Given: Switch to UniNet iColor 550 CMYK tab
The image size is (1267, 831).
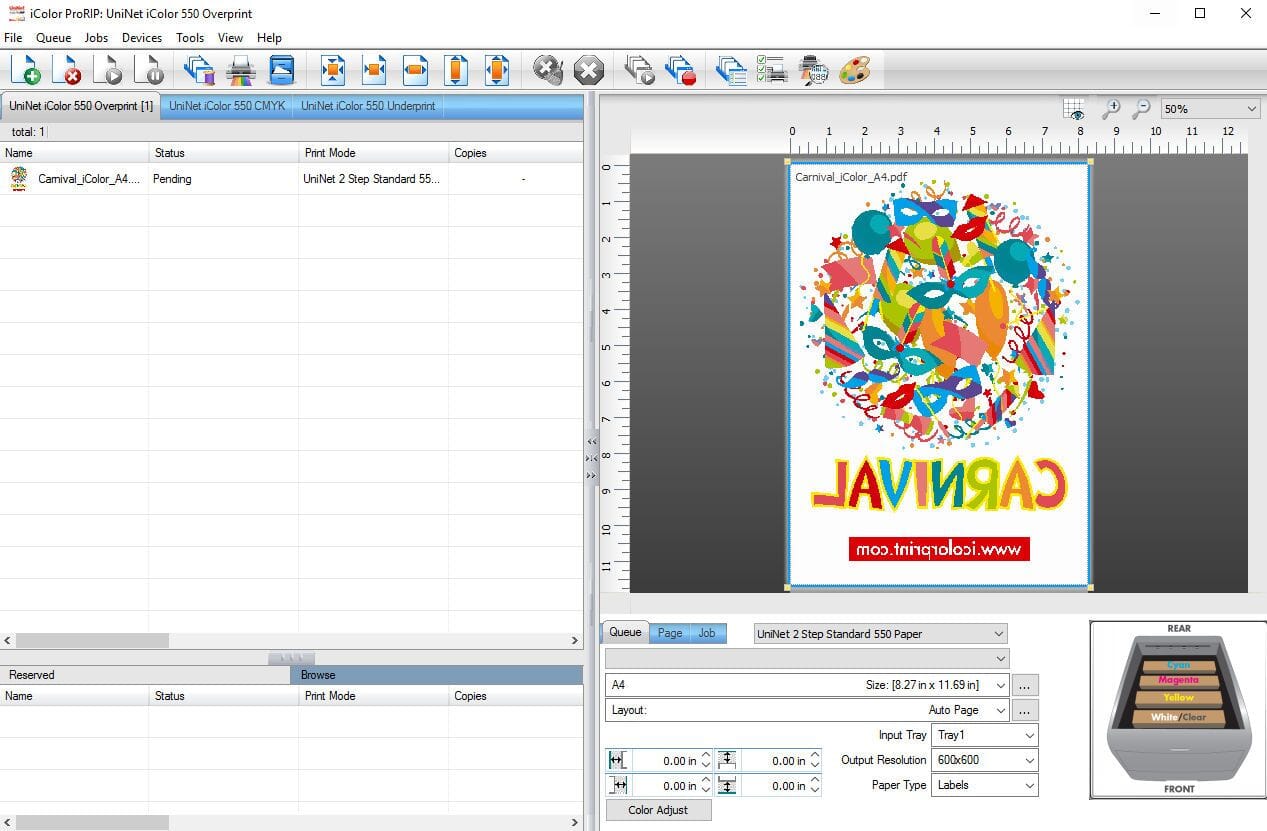Looking at the screenshot, I should [227, 106].
